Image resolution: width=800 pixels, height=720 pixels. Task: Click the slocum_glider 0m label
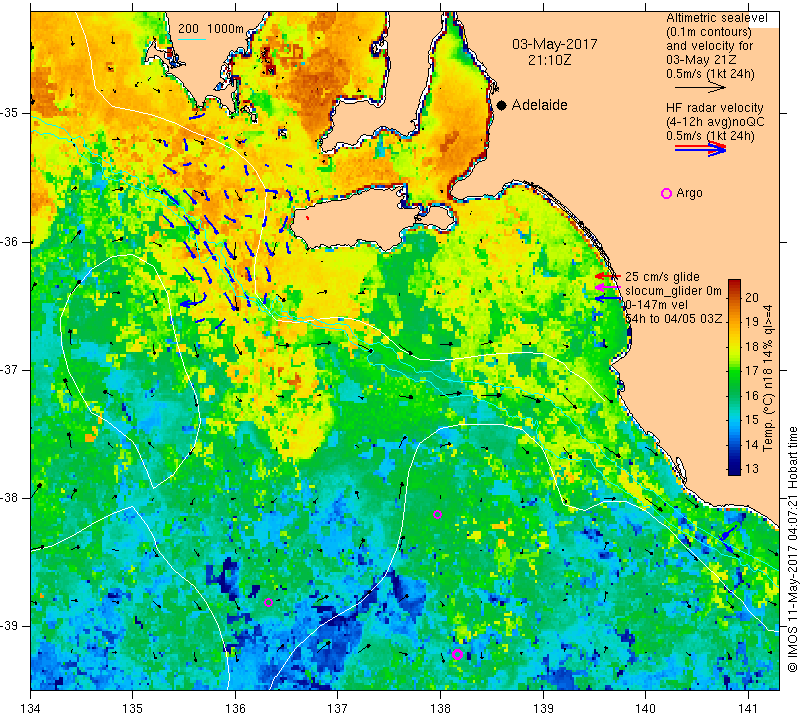click(x=673, y=291)
